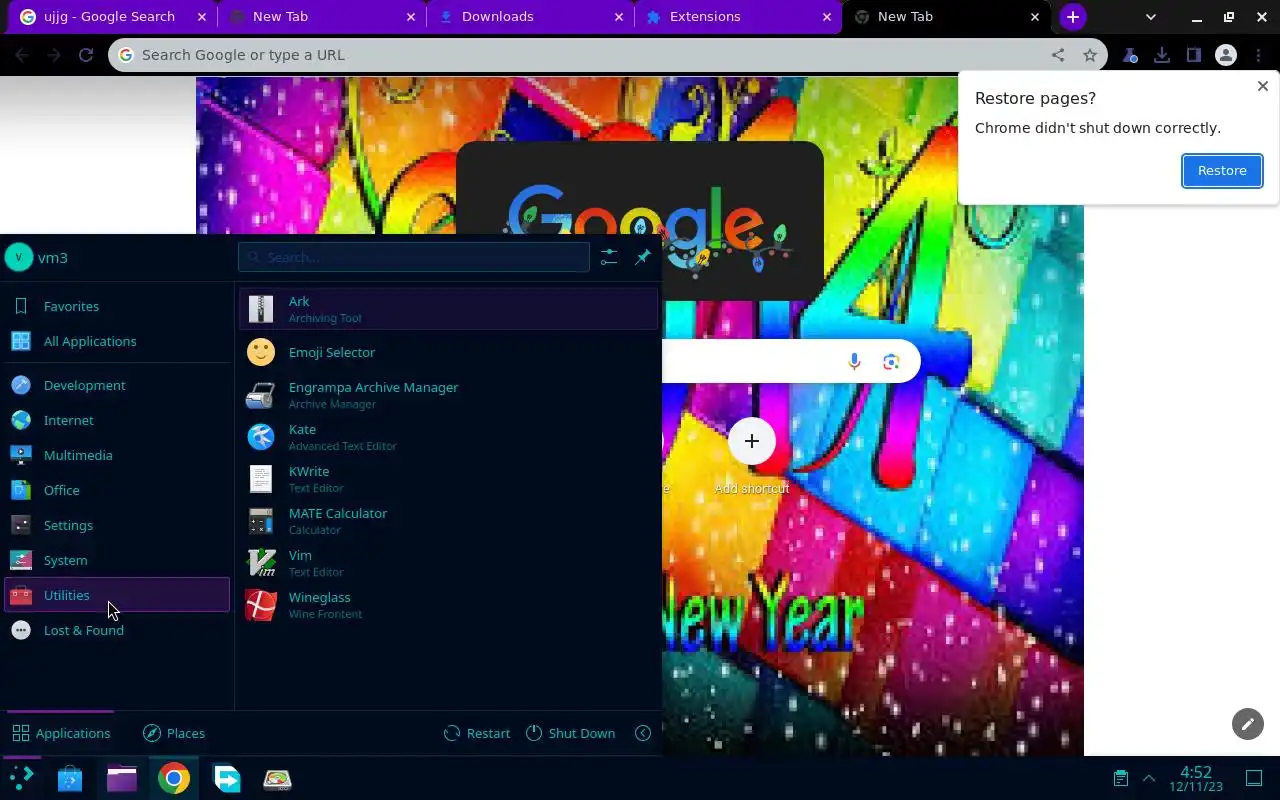Click Chrome icon in taskbar
Viewport: 1280px width, 800px height.
point(174,778)
